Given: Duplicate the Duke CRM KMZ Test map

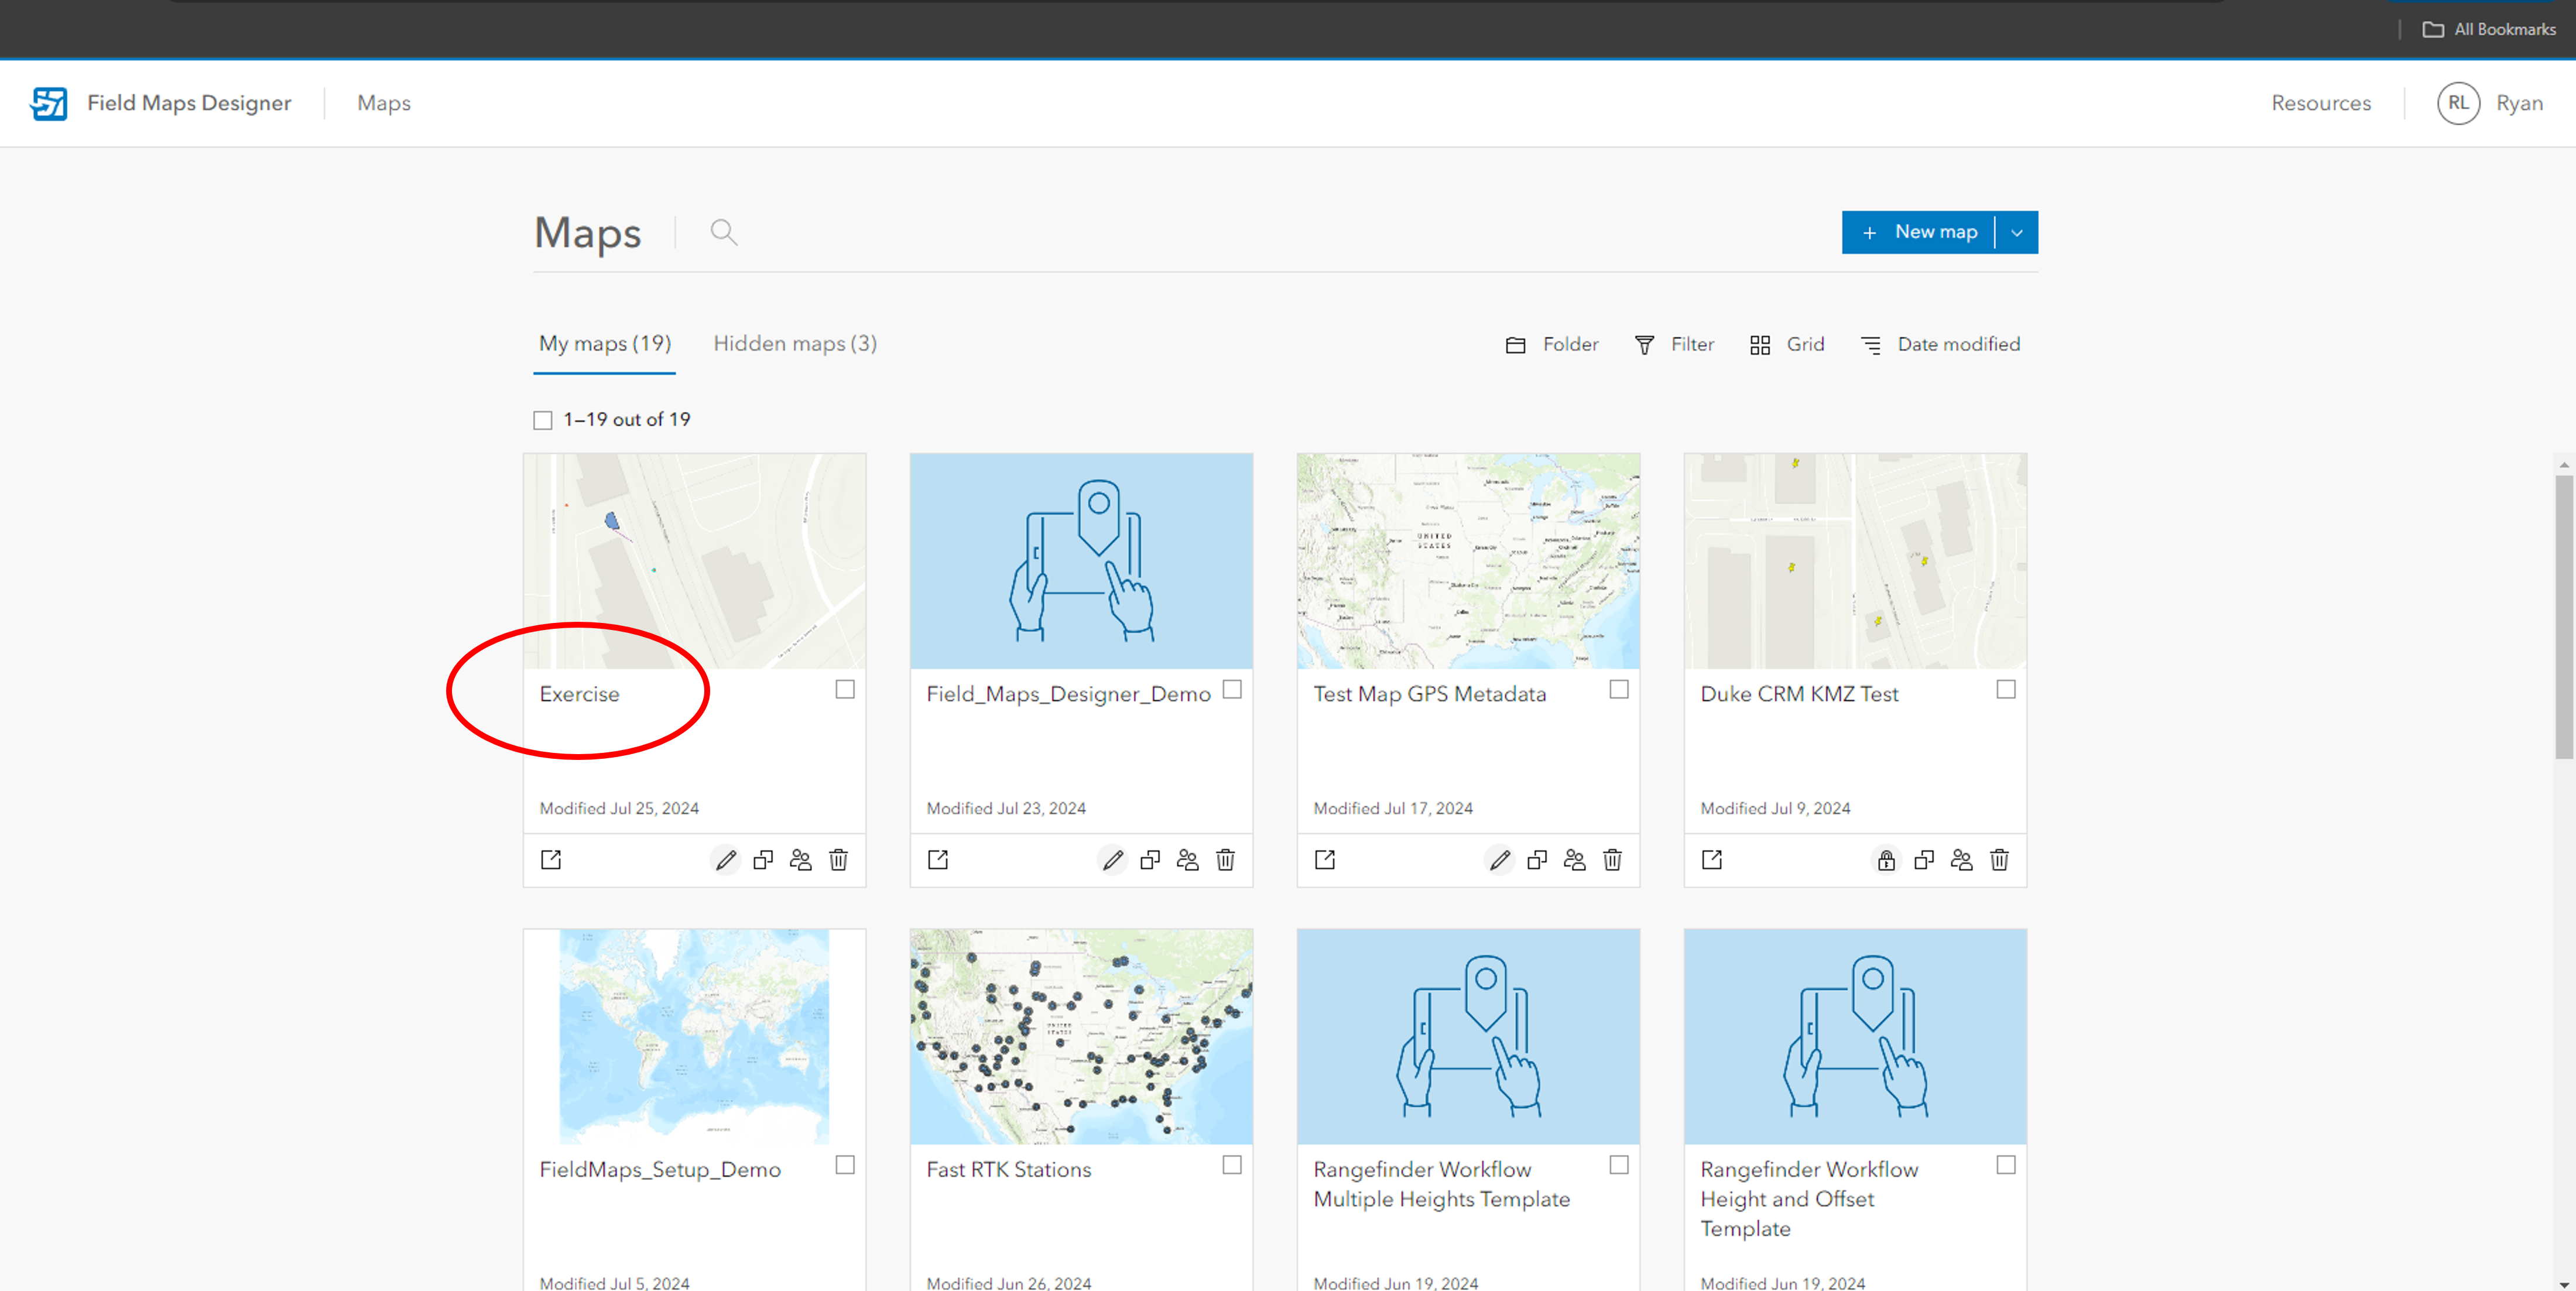Looking at the screenshot, I should click(1924, 860).
